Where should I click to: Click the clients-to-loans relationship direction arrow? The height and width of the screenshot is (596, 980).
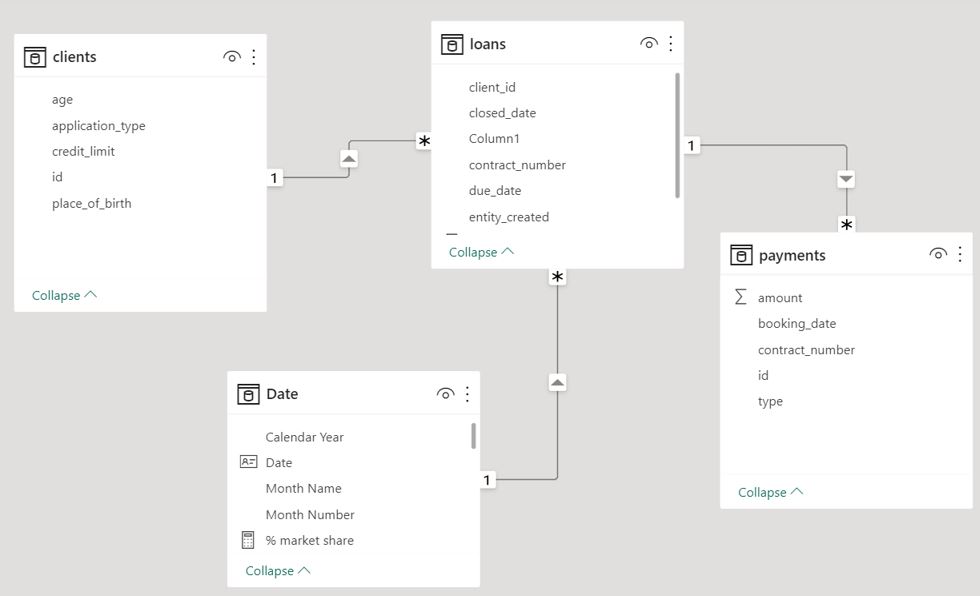tap(349, 159)
